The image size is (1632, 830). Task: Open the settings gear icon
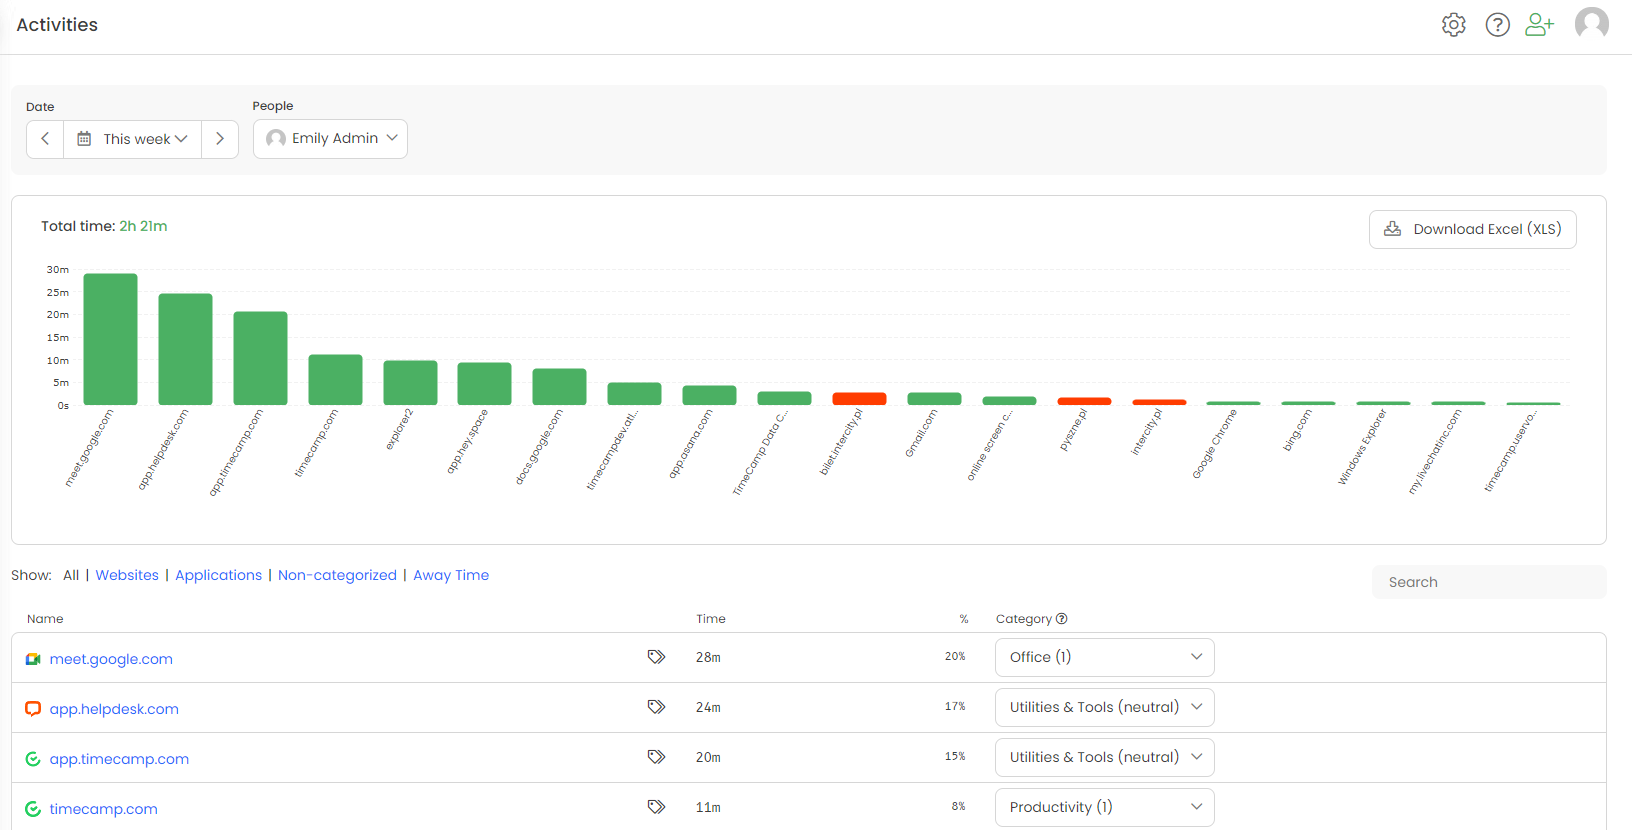pyautogui.click(x=1454, y=25)
